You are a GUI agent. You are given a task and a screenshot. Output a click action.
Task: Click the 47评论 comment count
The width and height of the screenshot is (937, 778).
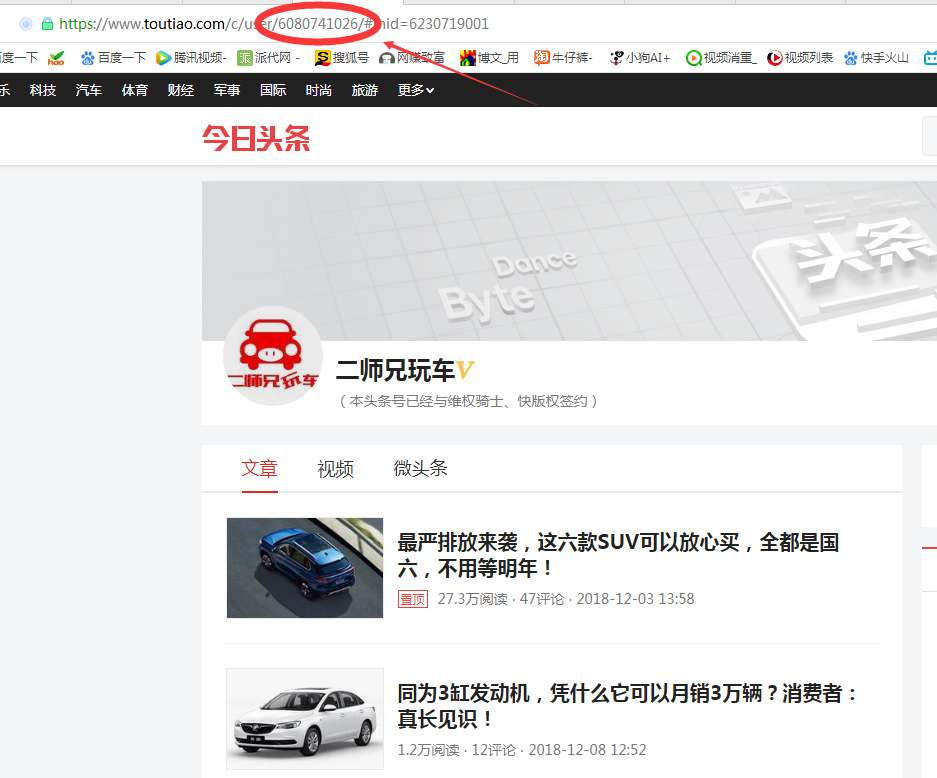541,599
